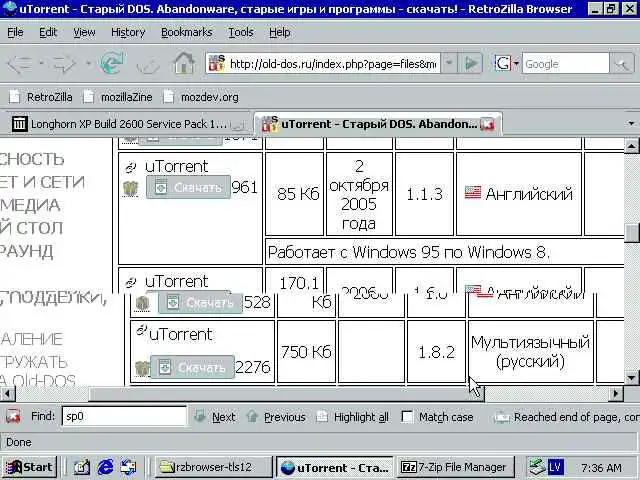Reload the page with the Reload icon

(x=112, y=63)
